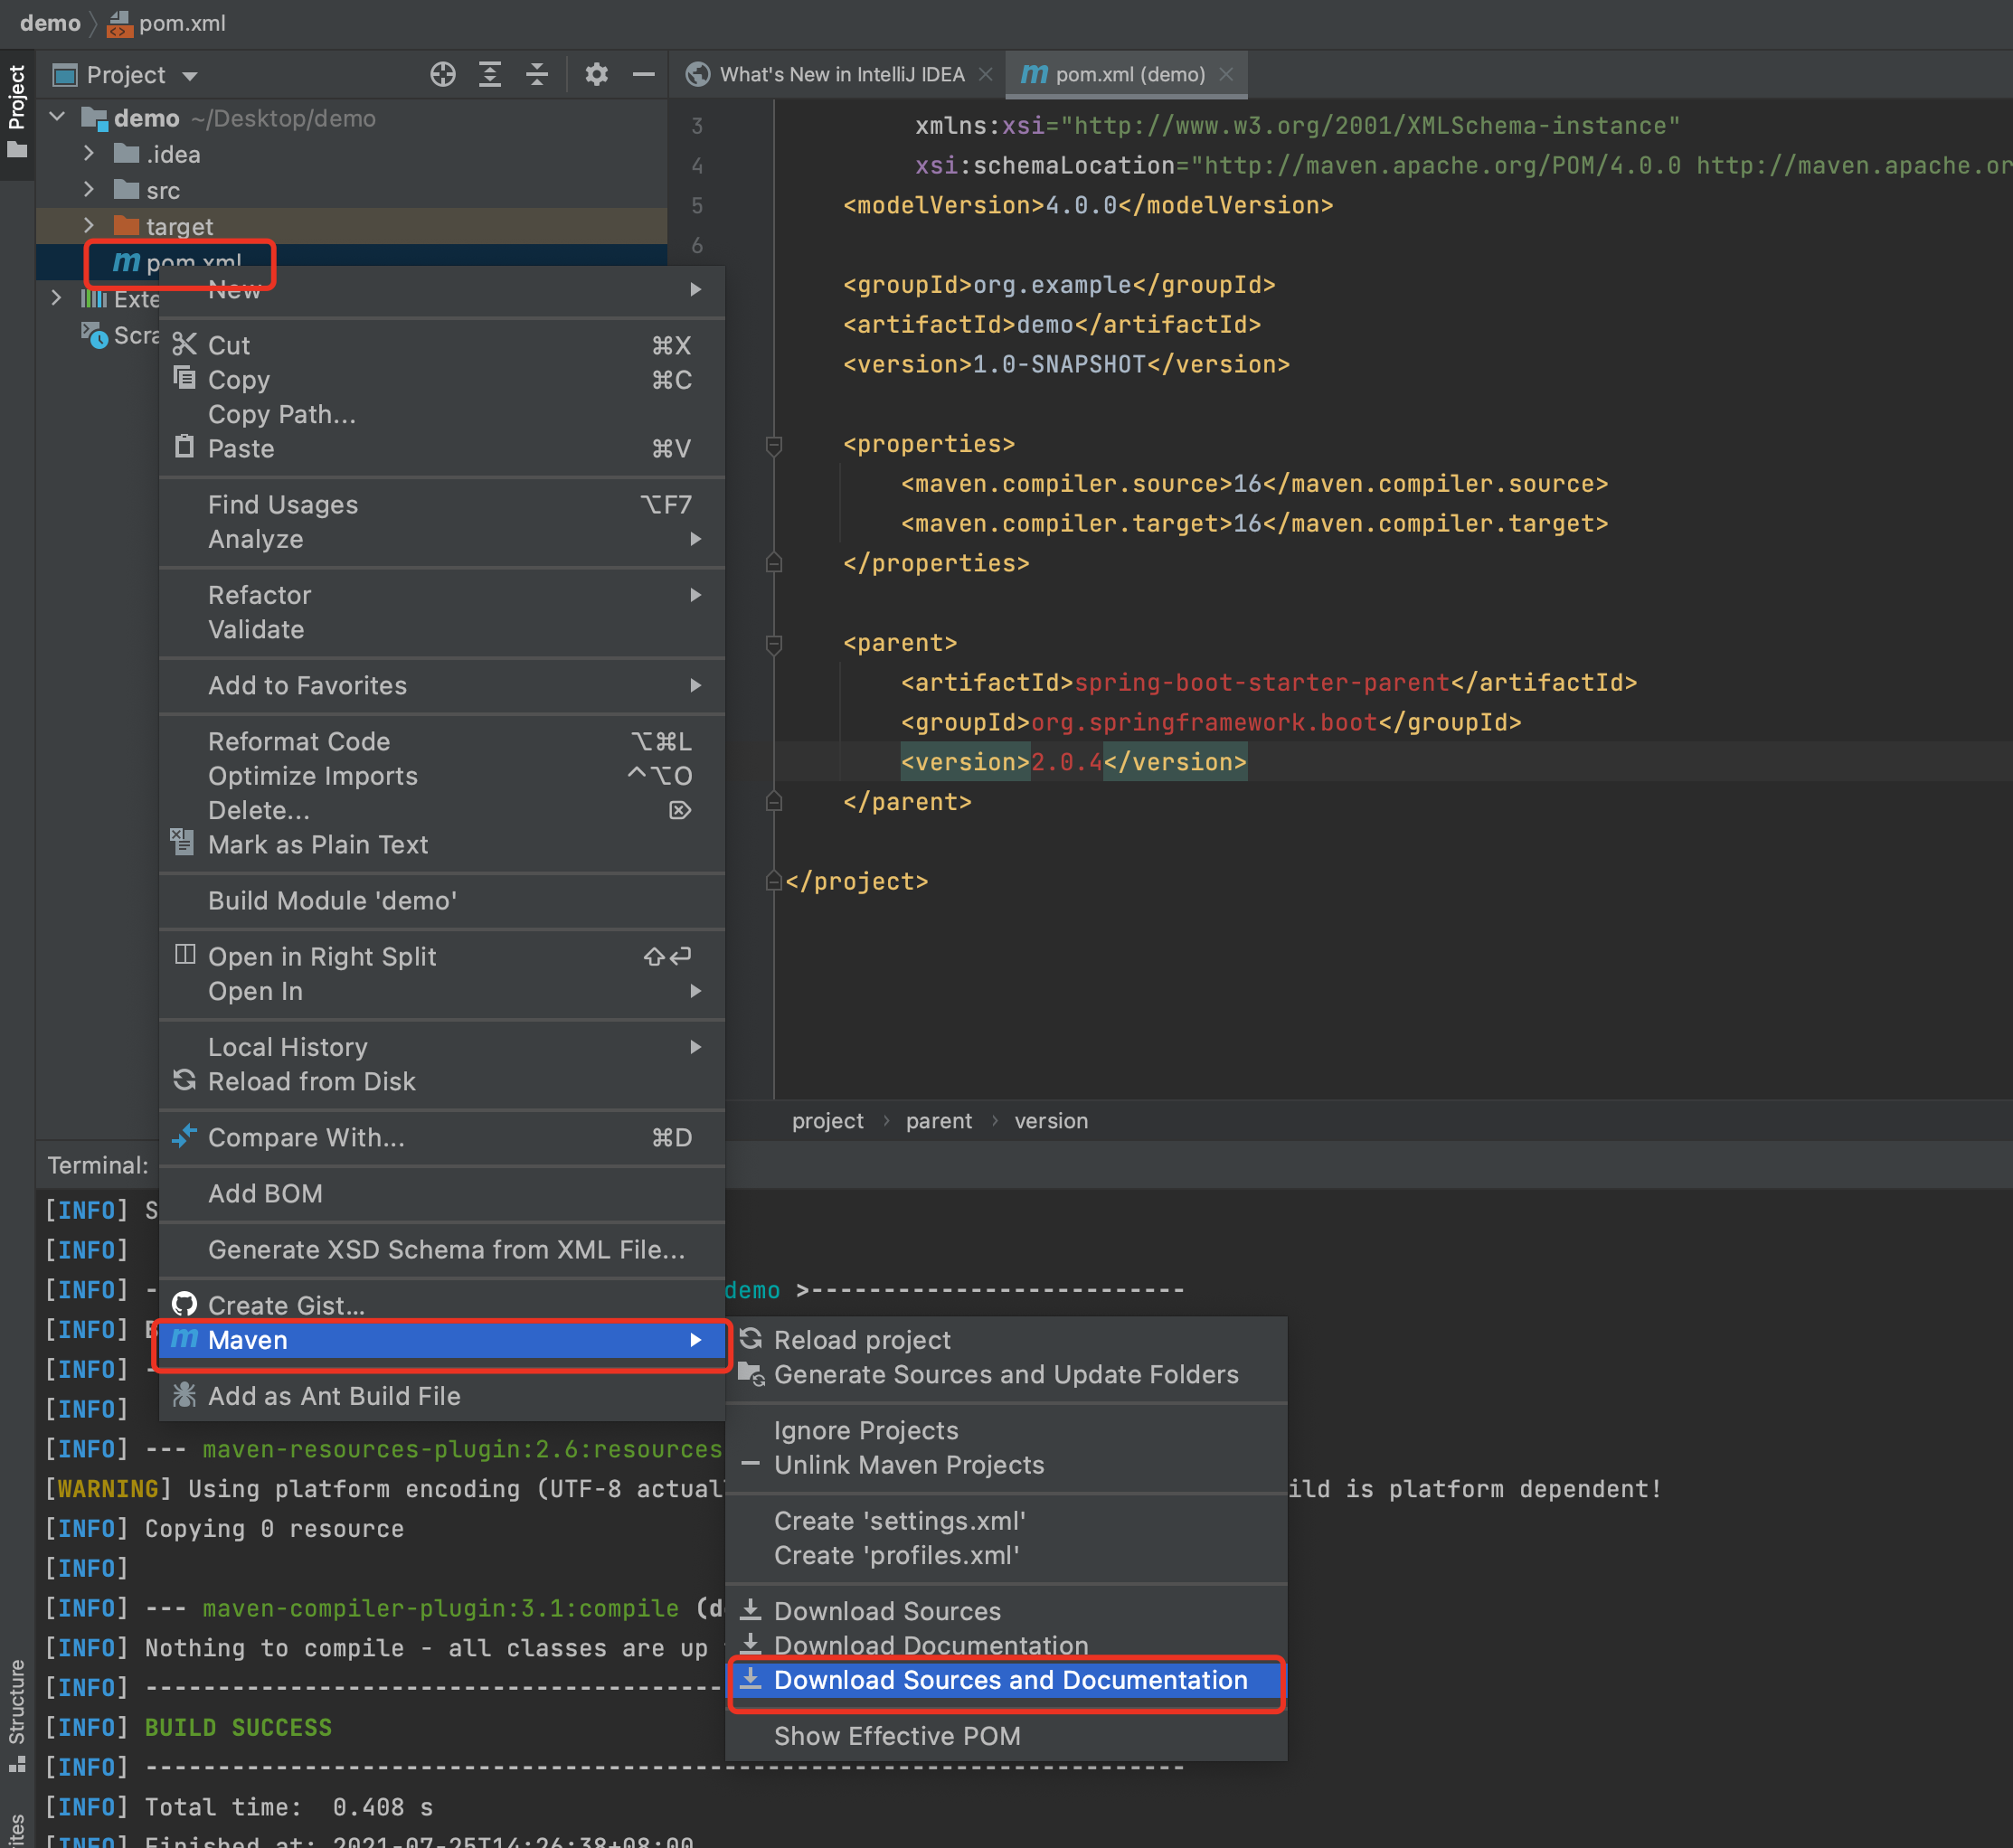Choose Reload project in Maven submenu
This screenshot has width=2013, height=1848.
[862, 1340]
